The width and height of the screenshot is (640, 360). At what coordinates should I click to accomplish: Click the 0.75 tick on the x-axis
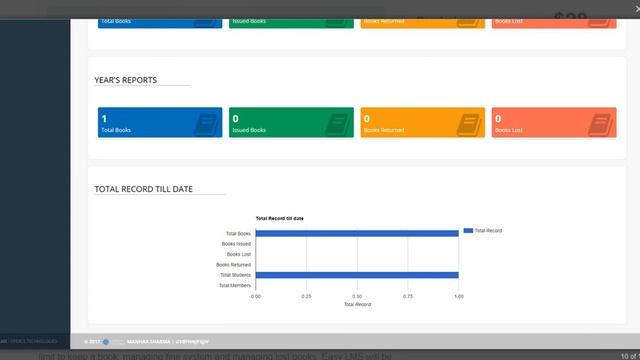pos(408,296)
